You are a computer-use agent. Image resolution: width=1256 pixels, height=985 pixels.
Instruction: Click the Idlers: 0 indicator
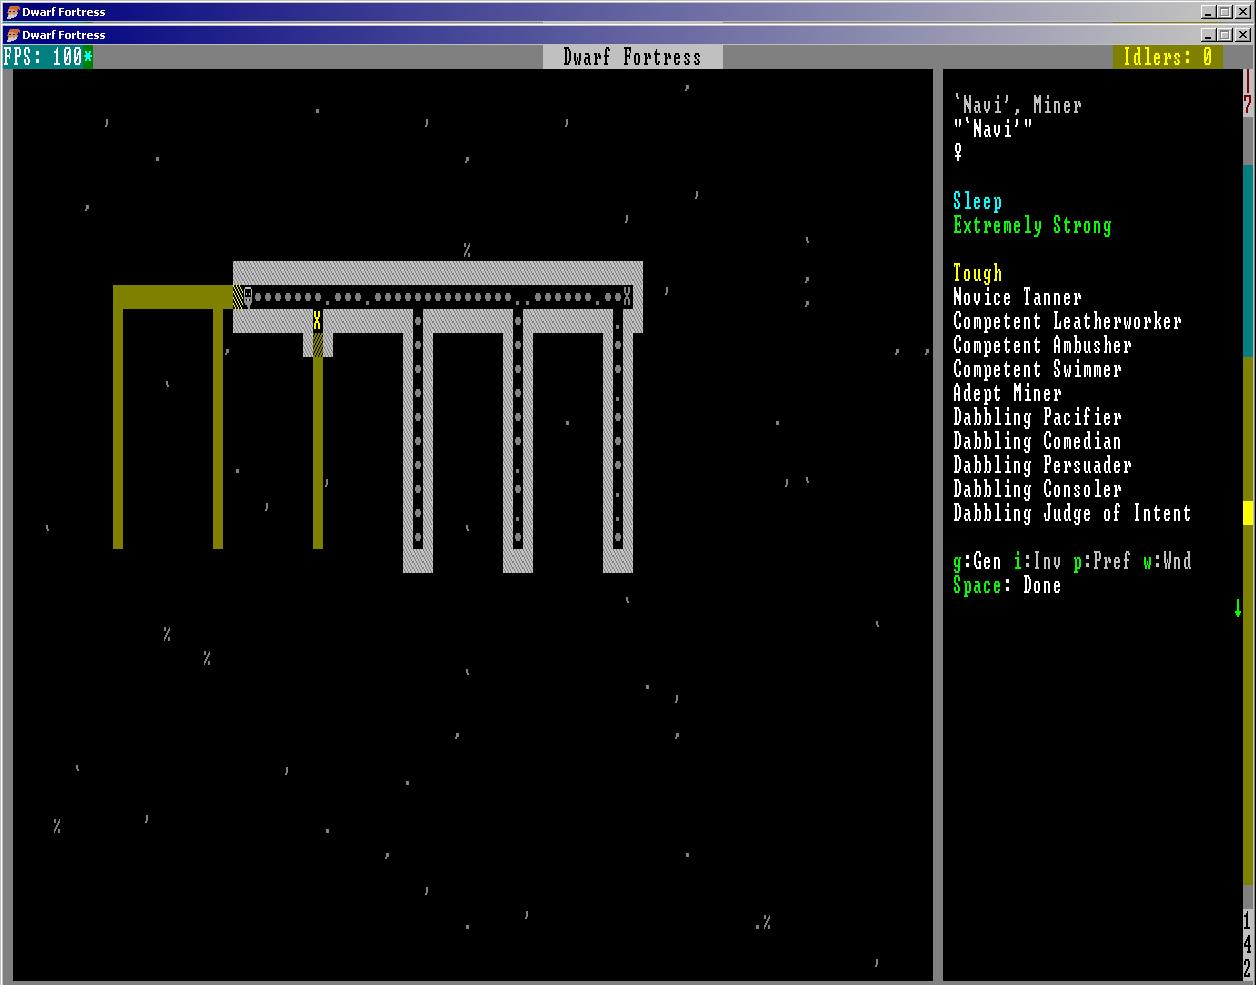click(1166, 57)
